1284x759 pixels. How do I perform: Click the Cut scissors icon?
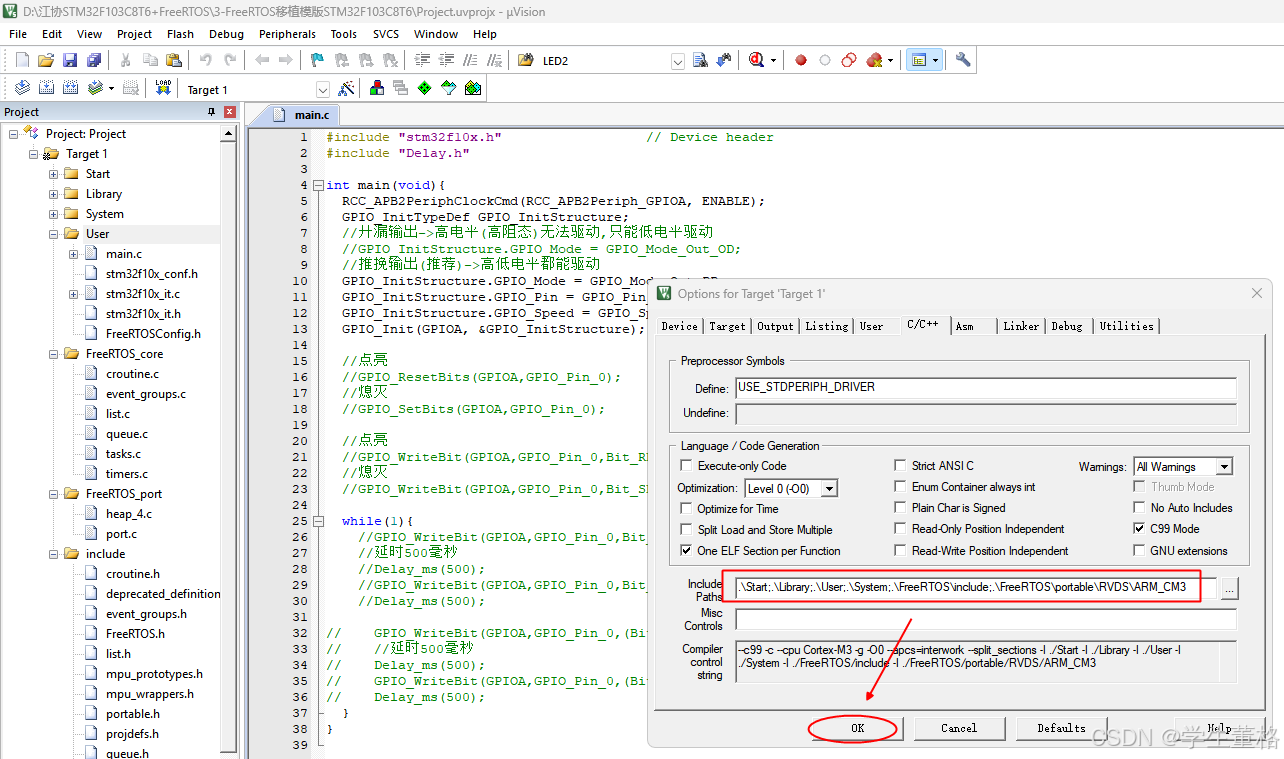pos(127,60)
